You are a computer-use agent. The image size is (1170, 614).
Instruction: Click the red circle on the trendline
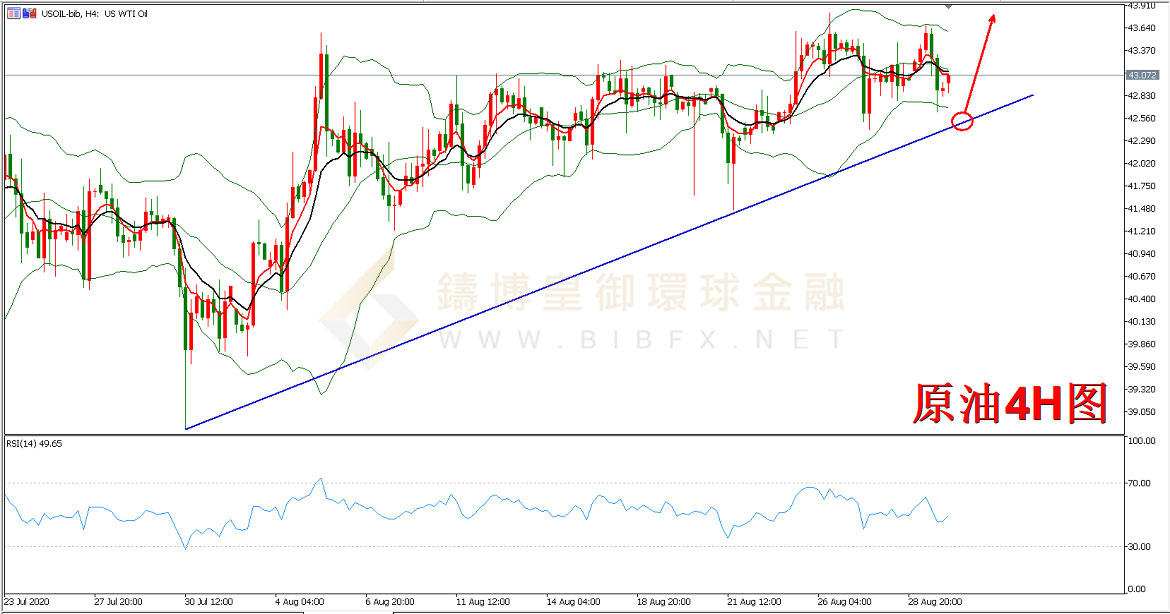[962, 122]
